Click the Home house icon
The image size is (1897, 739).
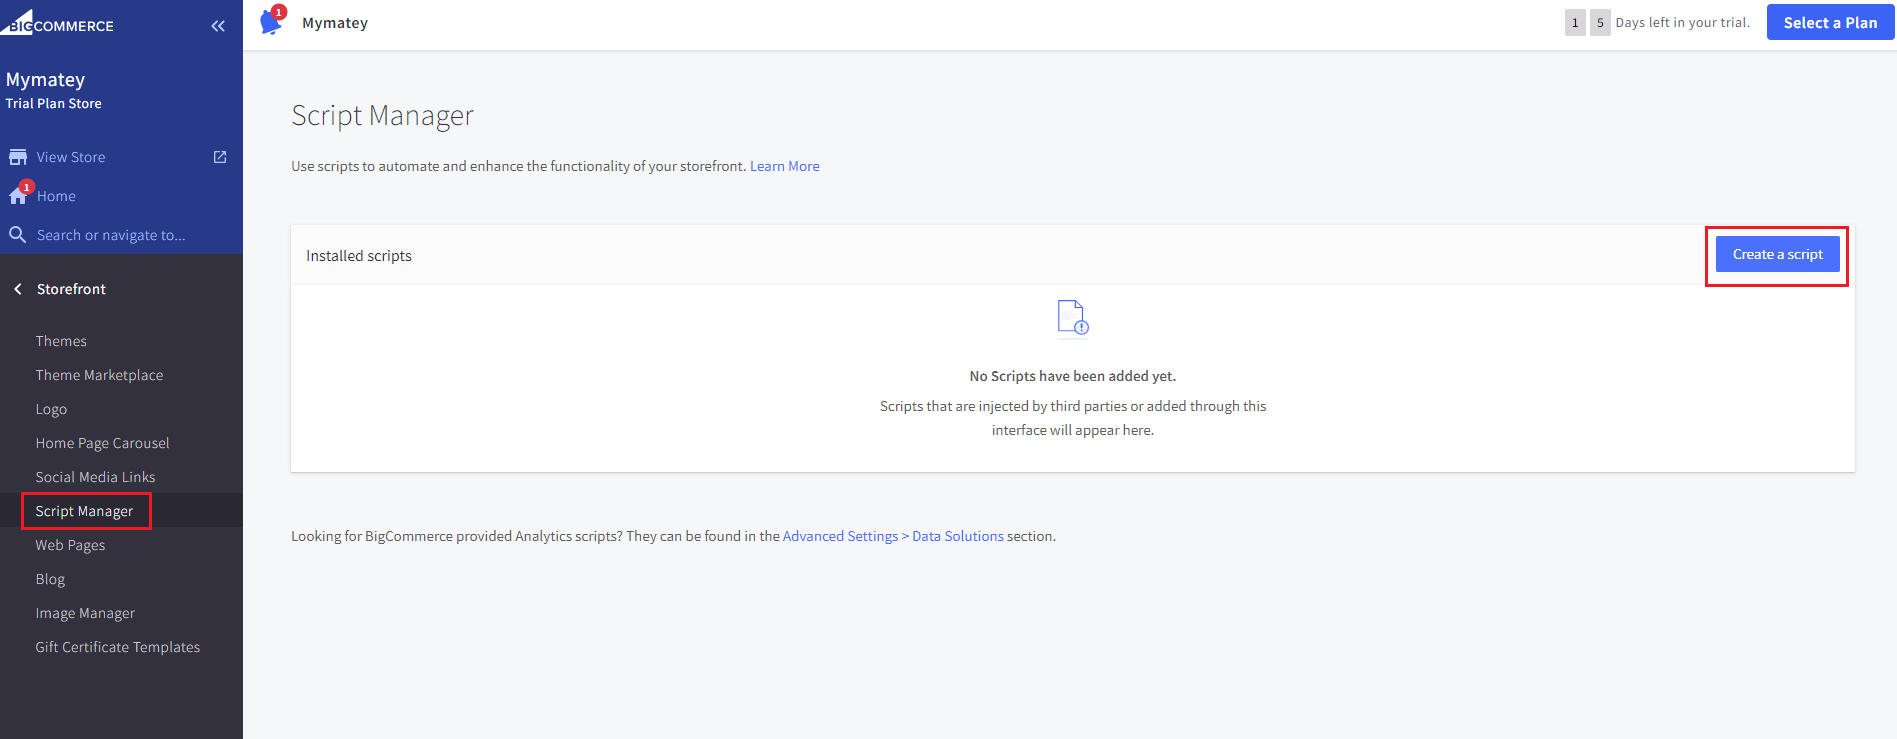18,196
